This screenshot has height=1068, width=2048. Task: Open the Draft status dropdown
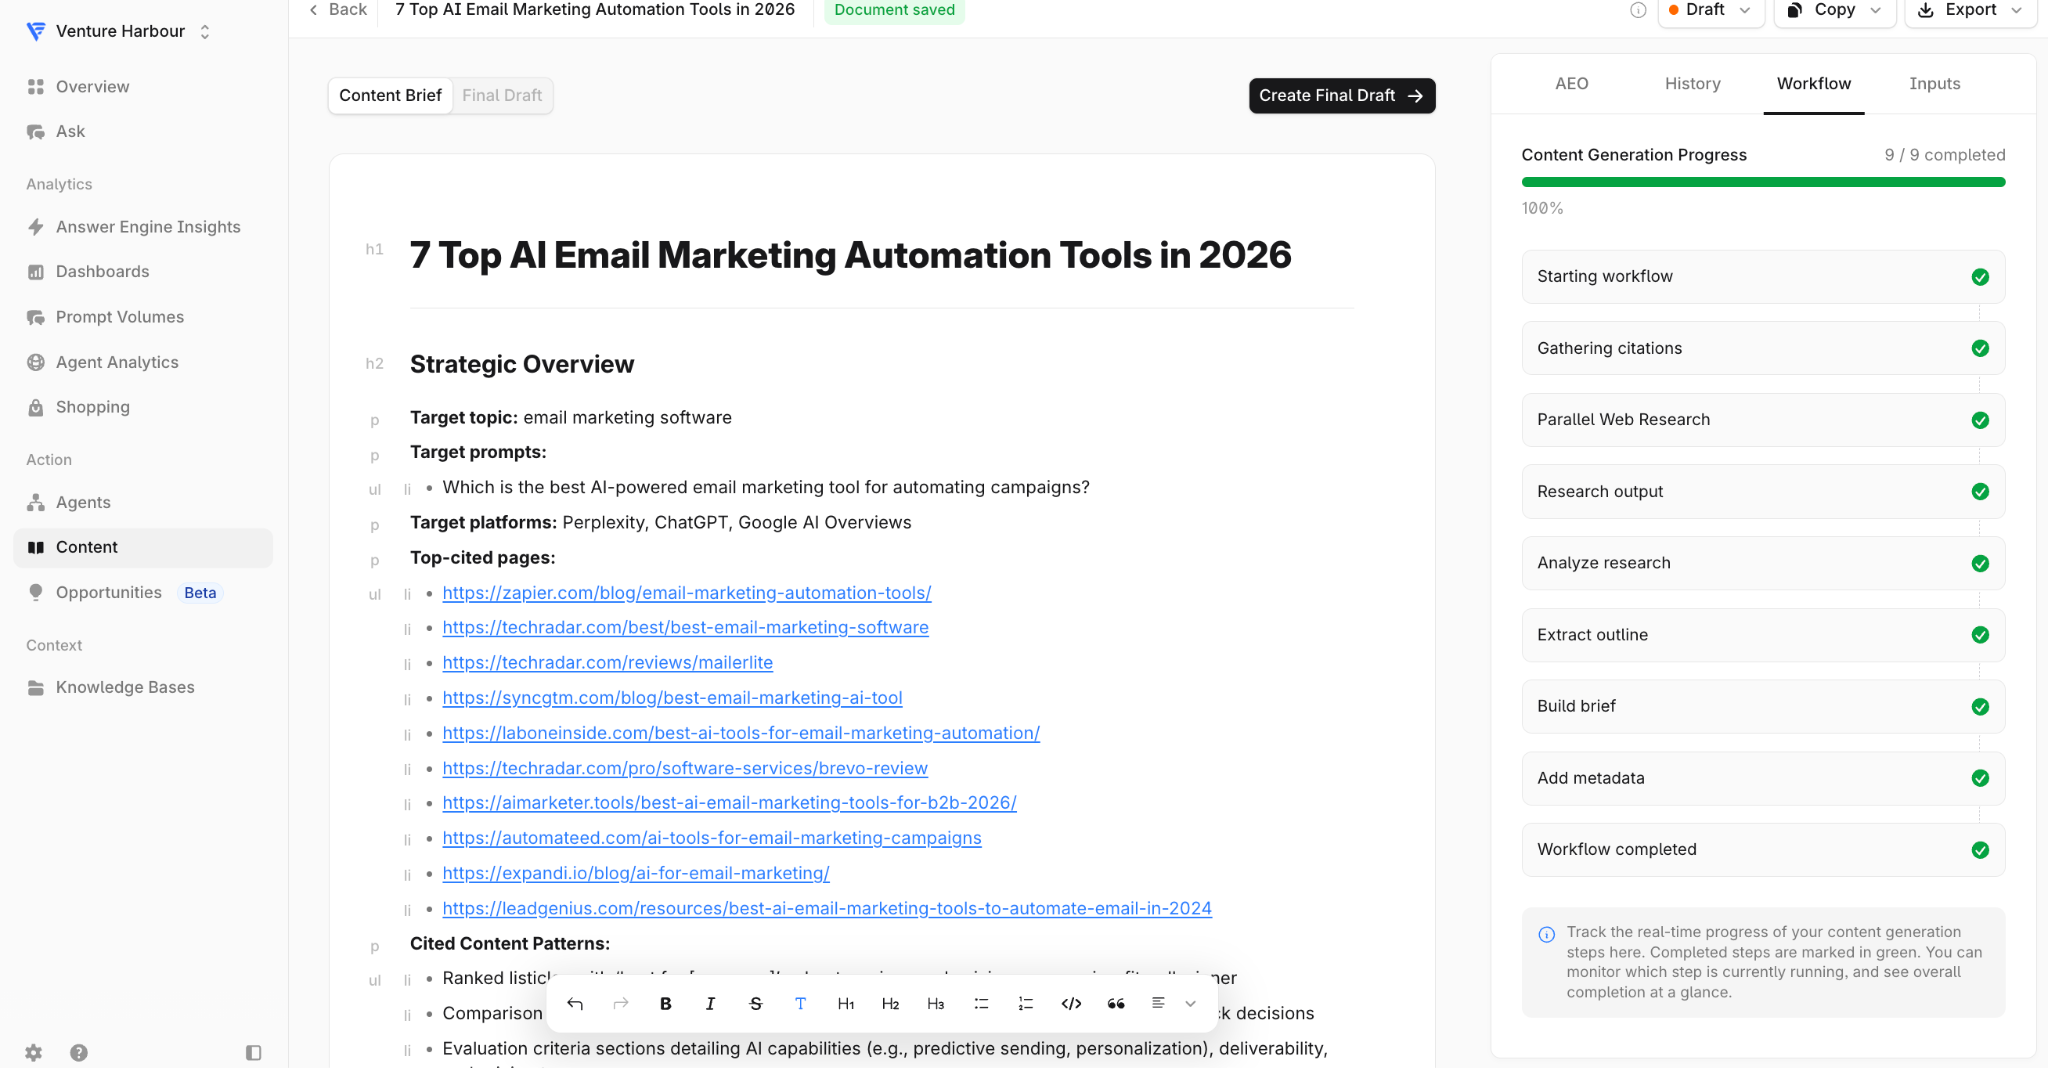click(1711, 10)
